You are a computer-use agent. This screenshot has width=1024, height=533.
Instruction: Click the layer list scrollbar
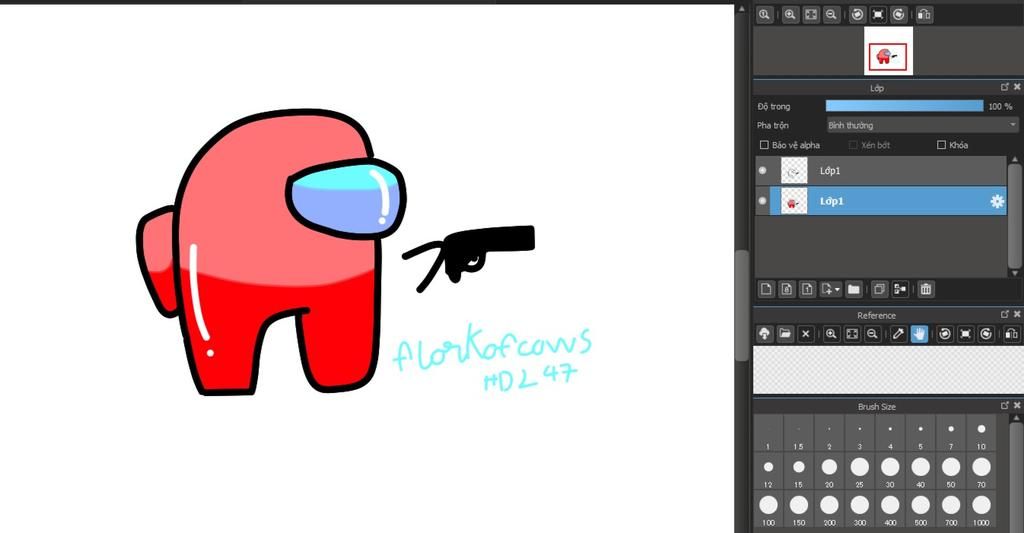tap(1014, 216)
